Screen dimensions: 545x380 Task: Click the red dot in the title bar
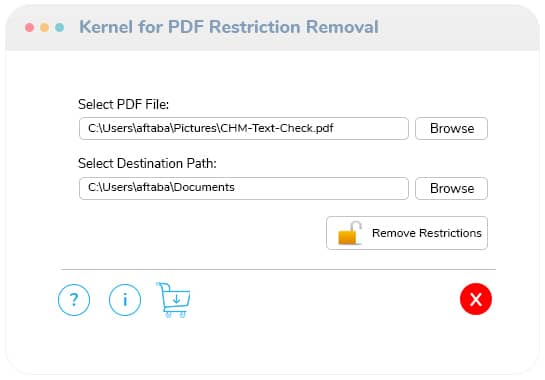pos(30,27)
